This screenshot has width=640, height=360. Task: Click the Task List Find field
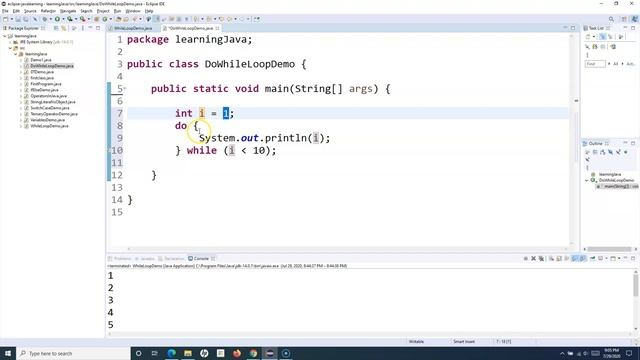pos(595,64)
